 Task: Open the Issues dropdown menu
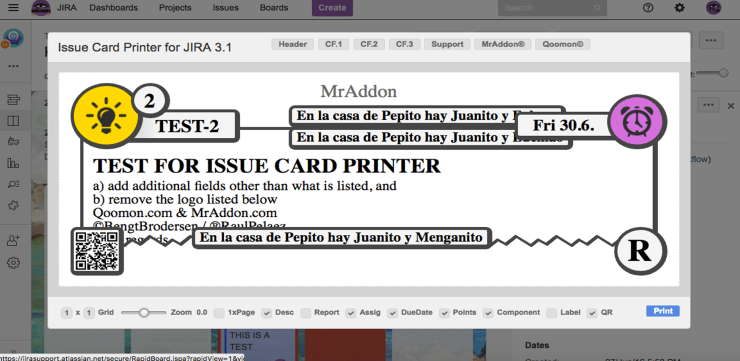point(226,8)
